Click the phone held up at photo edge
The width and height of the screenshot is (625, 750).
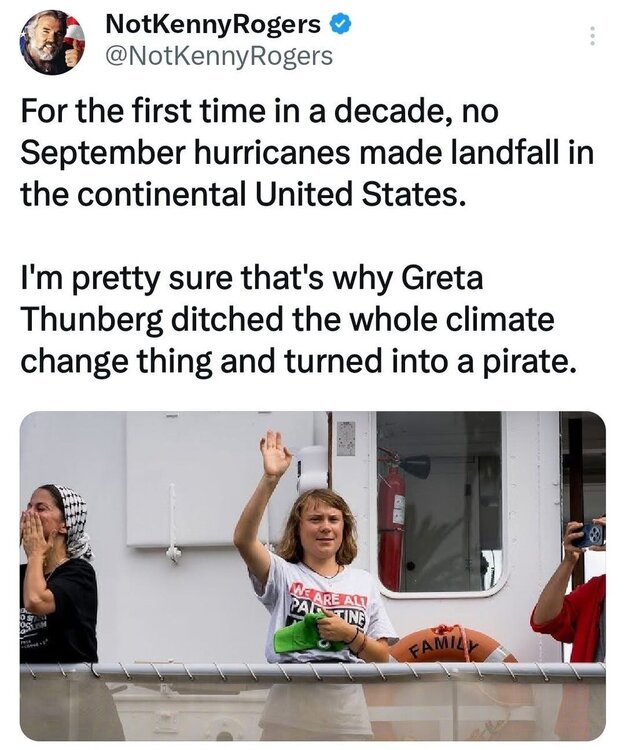tap(591, 533)
